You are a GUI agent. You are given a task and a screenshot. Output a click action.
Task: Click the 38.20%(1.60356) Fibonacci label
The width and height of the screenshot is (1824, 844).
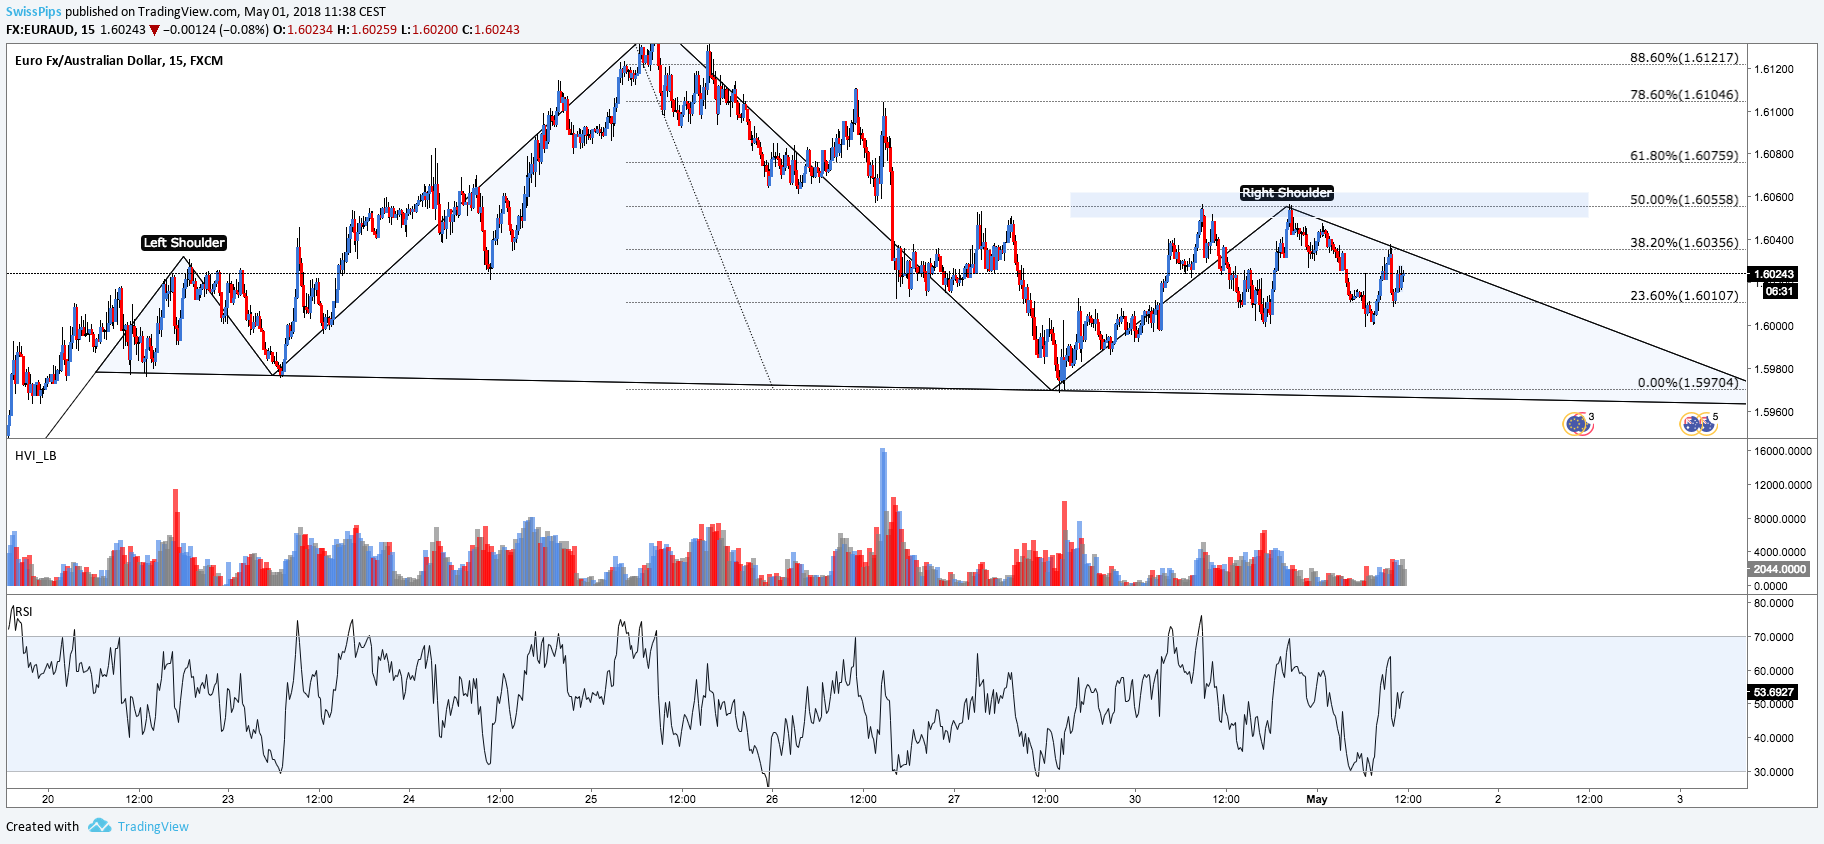[x=1684, y=243]
